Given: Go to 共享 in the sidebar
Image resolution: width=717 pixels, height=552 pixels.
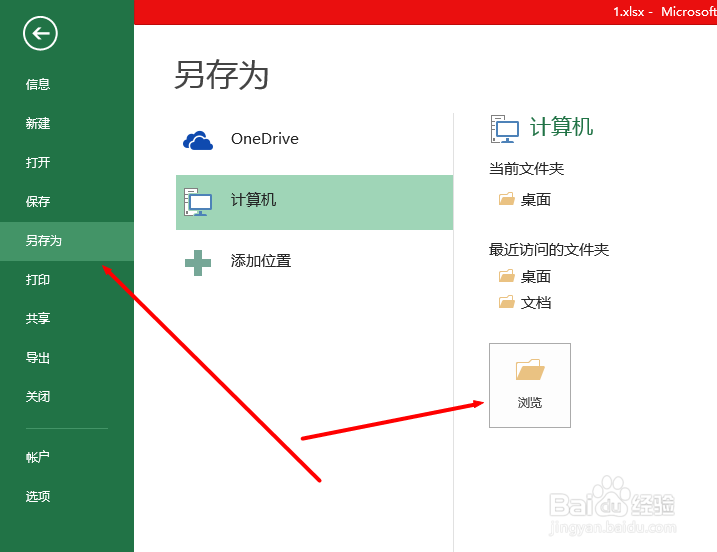Looking at the screenshot, I should [38, 318].
